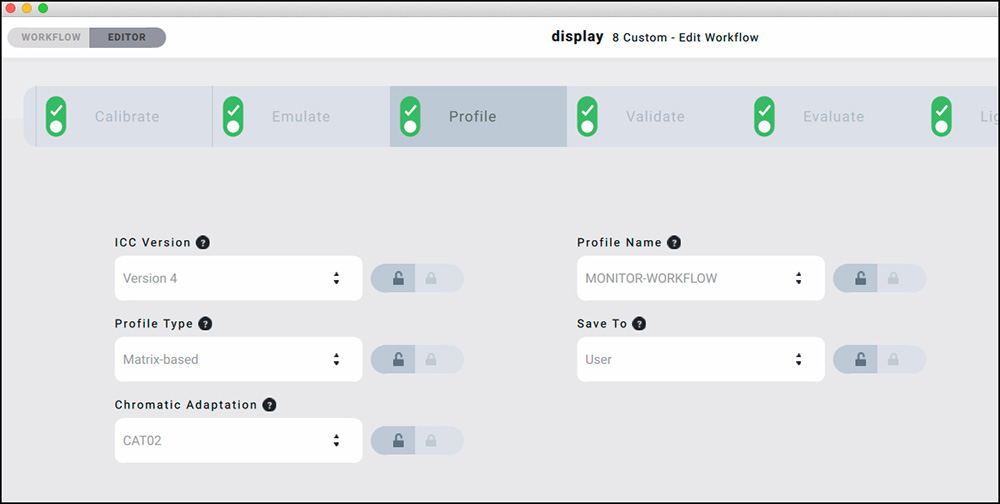Toggle the Emulate step switch
Viewport: 1000px width, 504px height.
[233, 117]
